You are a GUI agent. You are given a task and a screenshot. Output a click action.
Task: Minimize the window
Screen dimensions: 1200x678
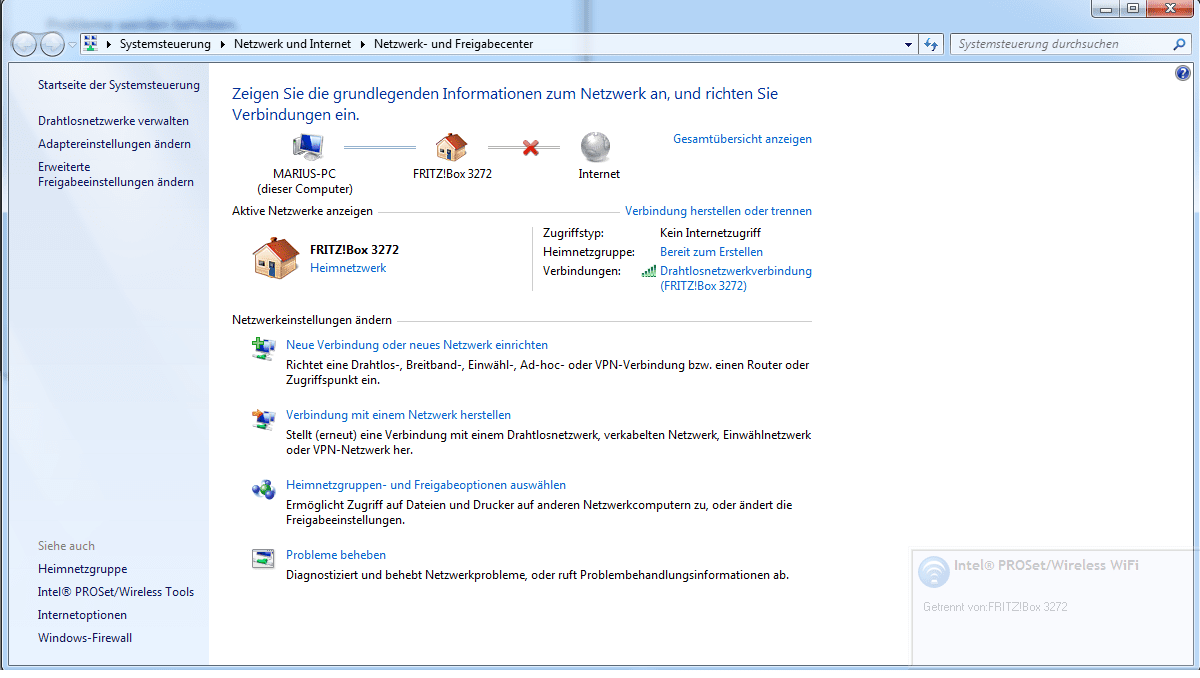[1105, 8]
